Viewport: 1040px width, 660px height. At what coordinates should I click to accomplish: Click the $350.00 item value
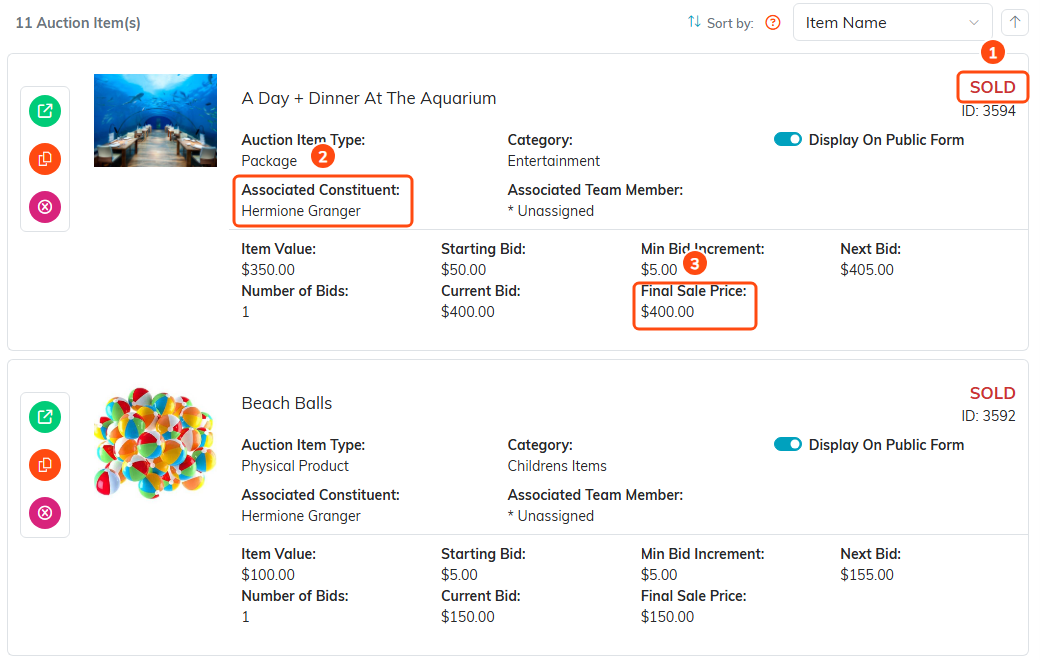[x=268, y=270]
